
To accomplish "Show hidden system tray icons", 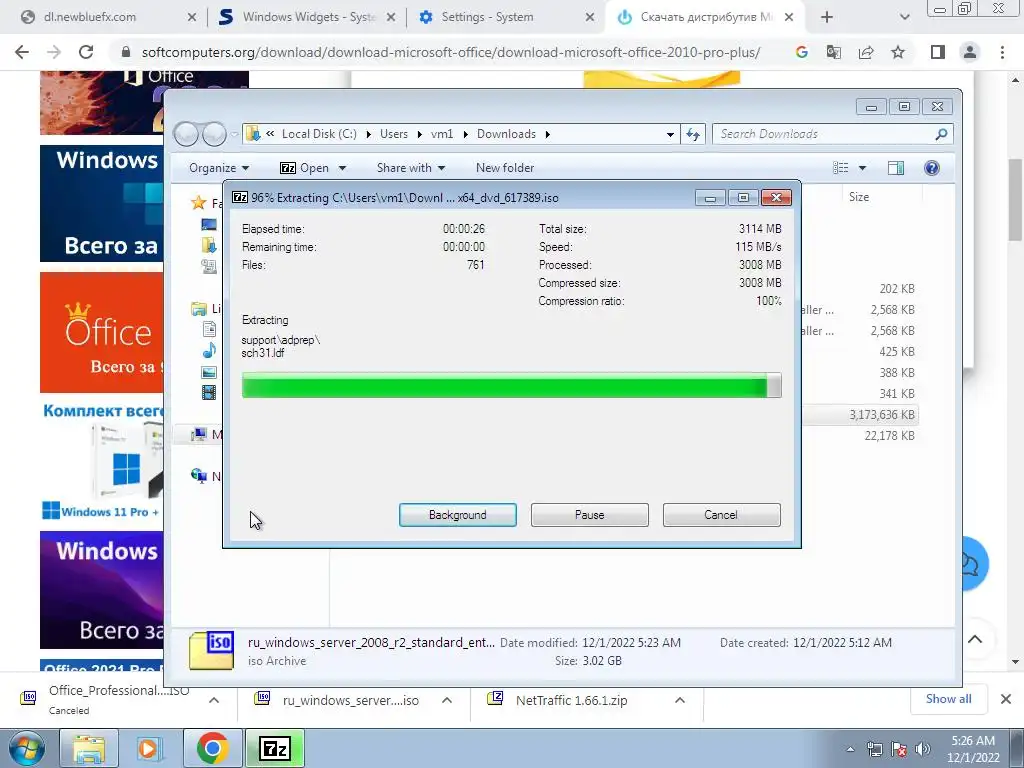I will 850,749.
